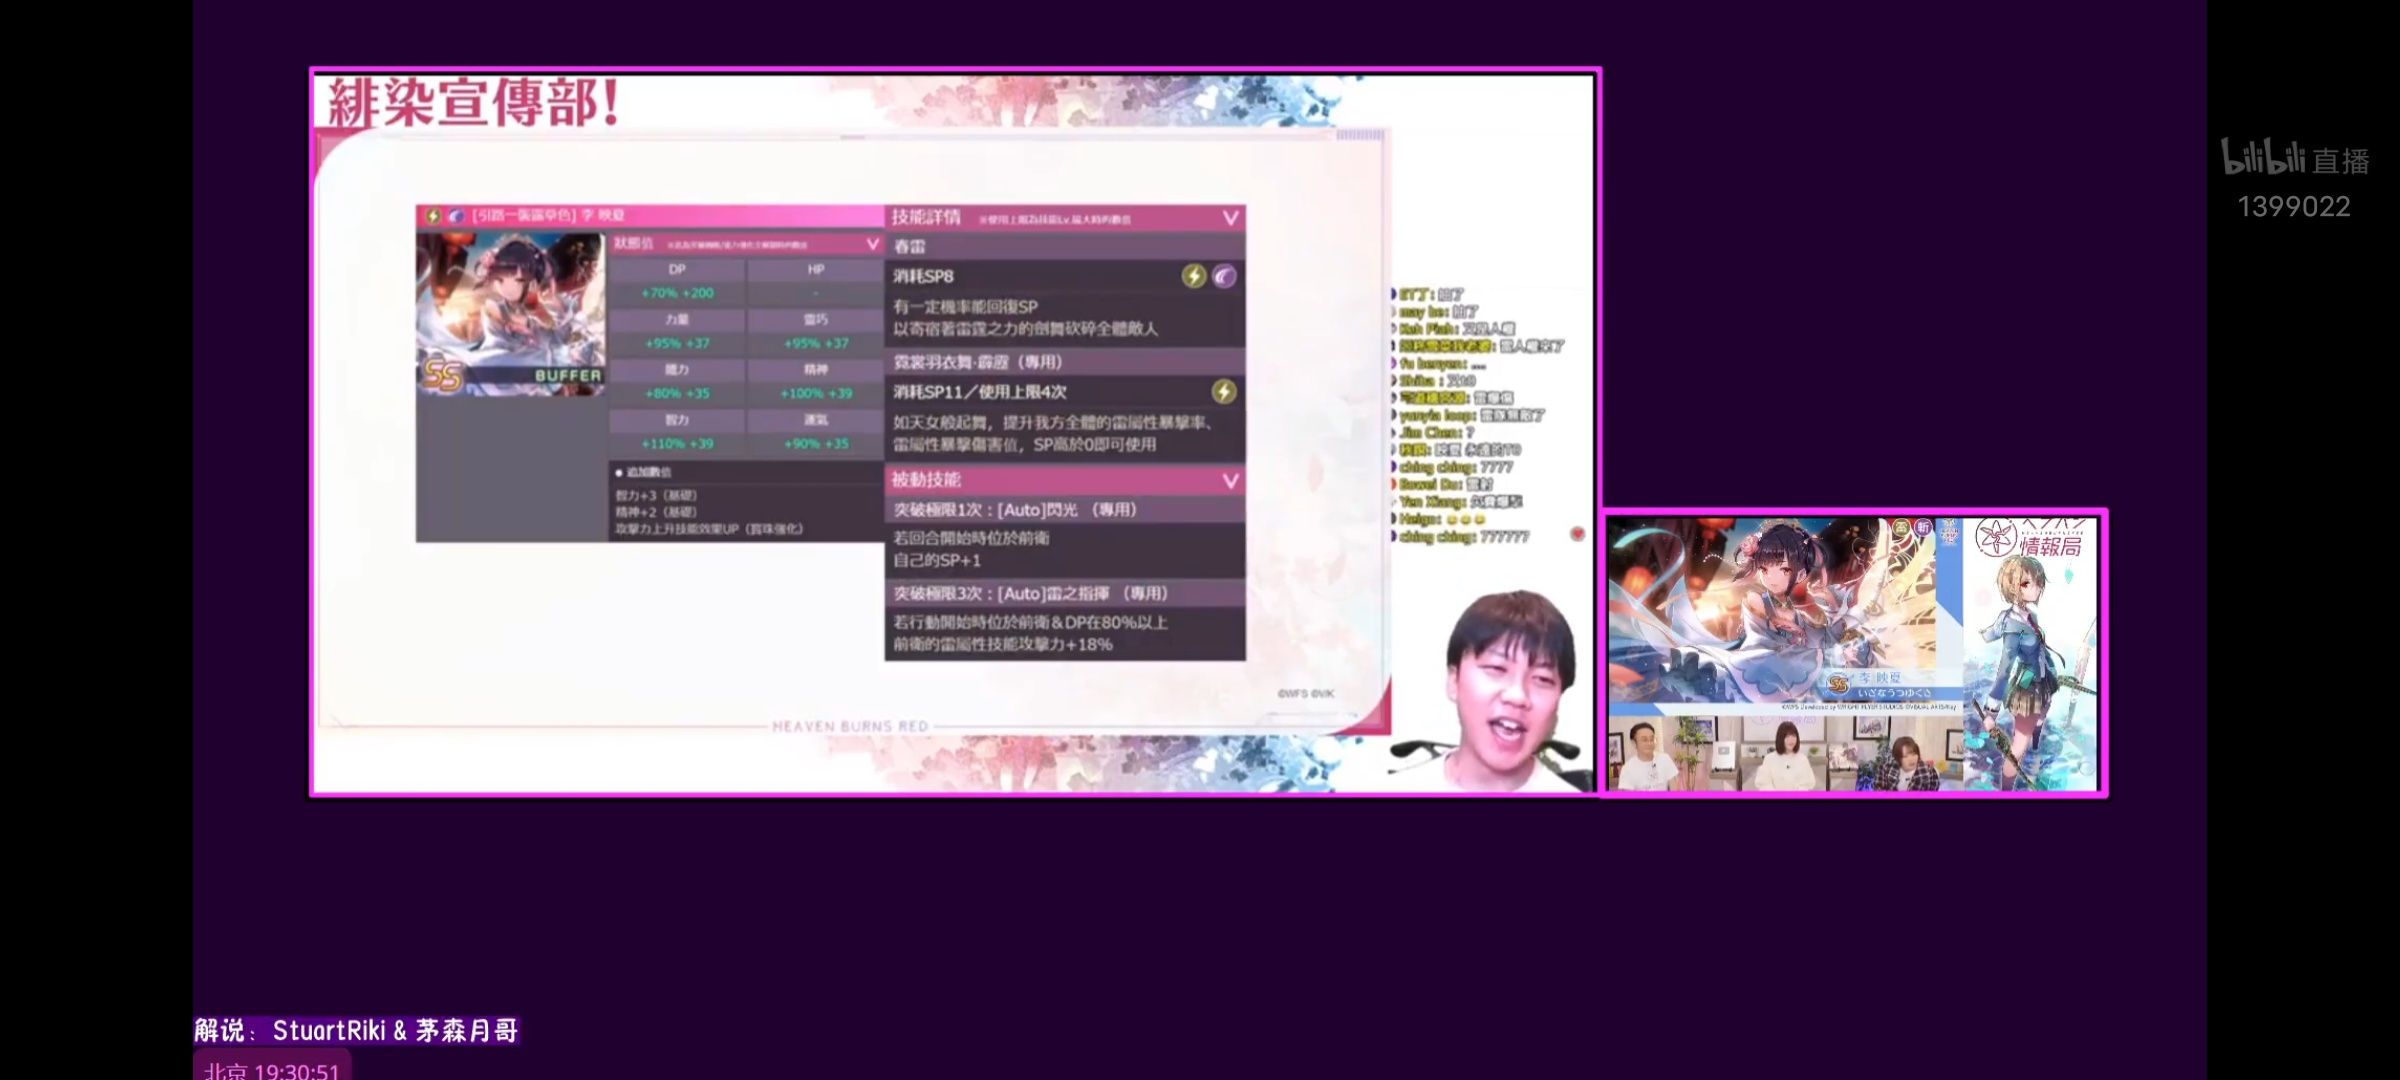Screen dimensions: 2400x1080
Task: Click the 消耗SP11／使用上限4次 text
Action: (980, 392)
